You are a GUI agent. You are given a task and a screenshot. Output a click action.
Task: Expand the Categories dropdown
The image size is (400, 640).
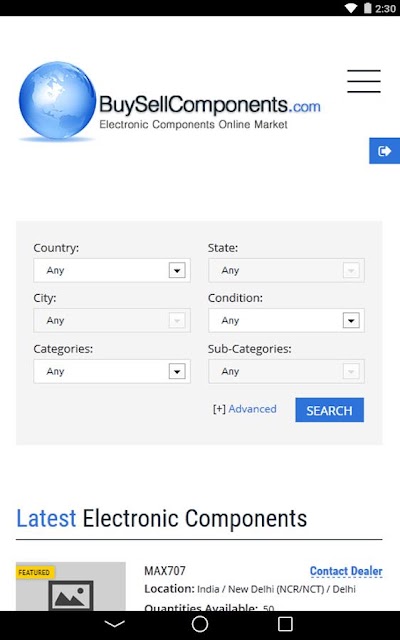[112, 371]
